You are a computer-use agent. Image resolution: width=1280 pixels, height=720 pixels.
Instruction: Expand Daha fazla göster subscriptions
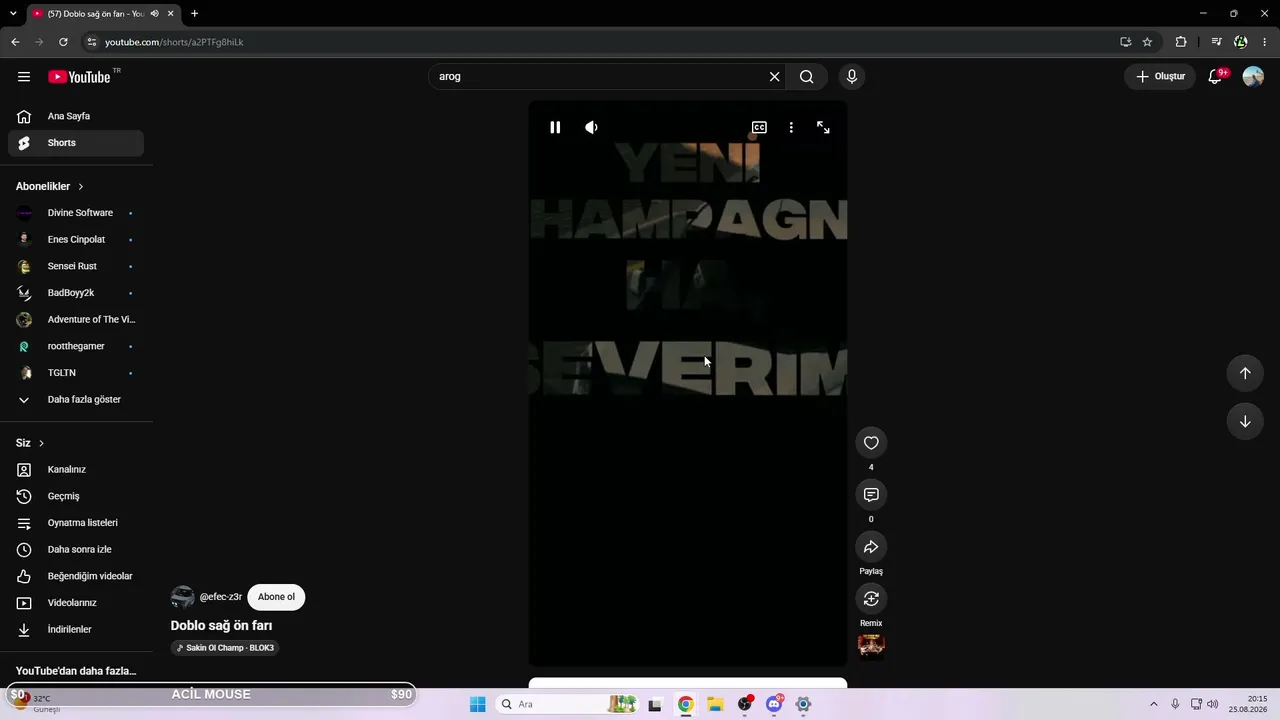76,400
